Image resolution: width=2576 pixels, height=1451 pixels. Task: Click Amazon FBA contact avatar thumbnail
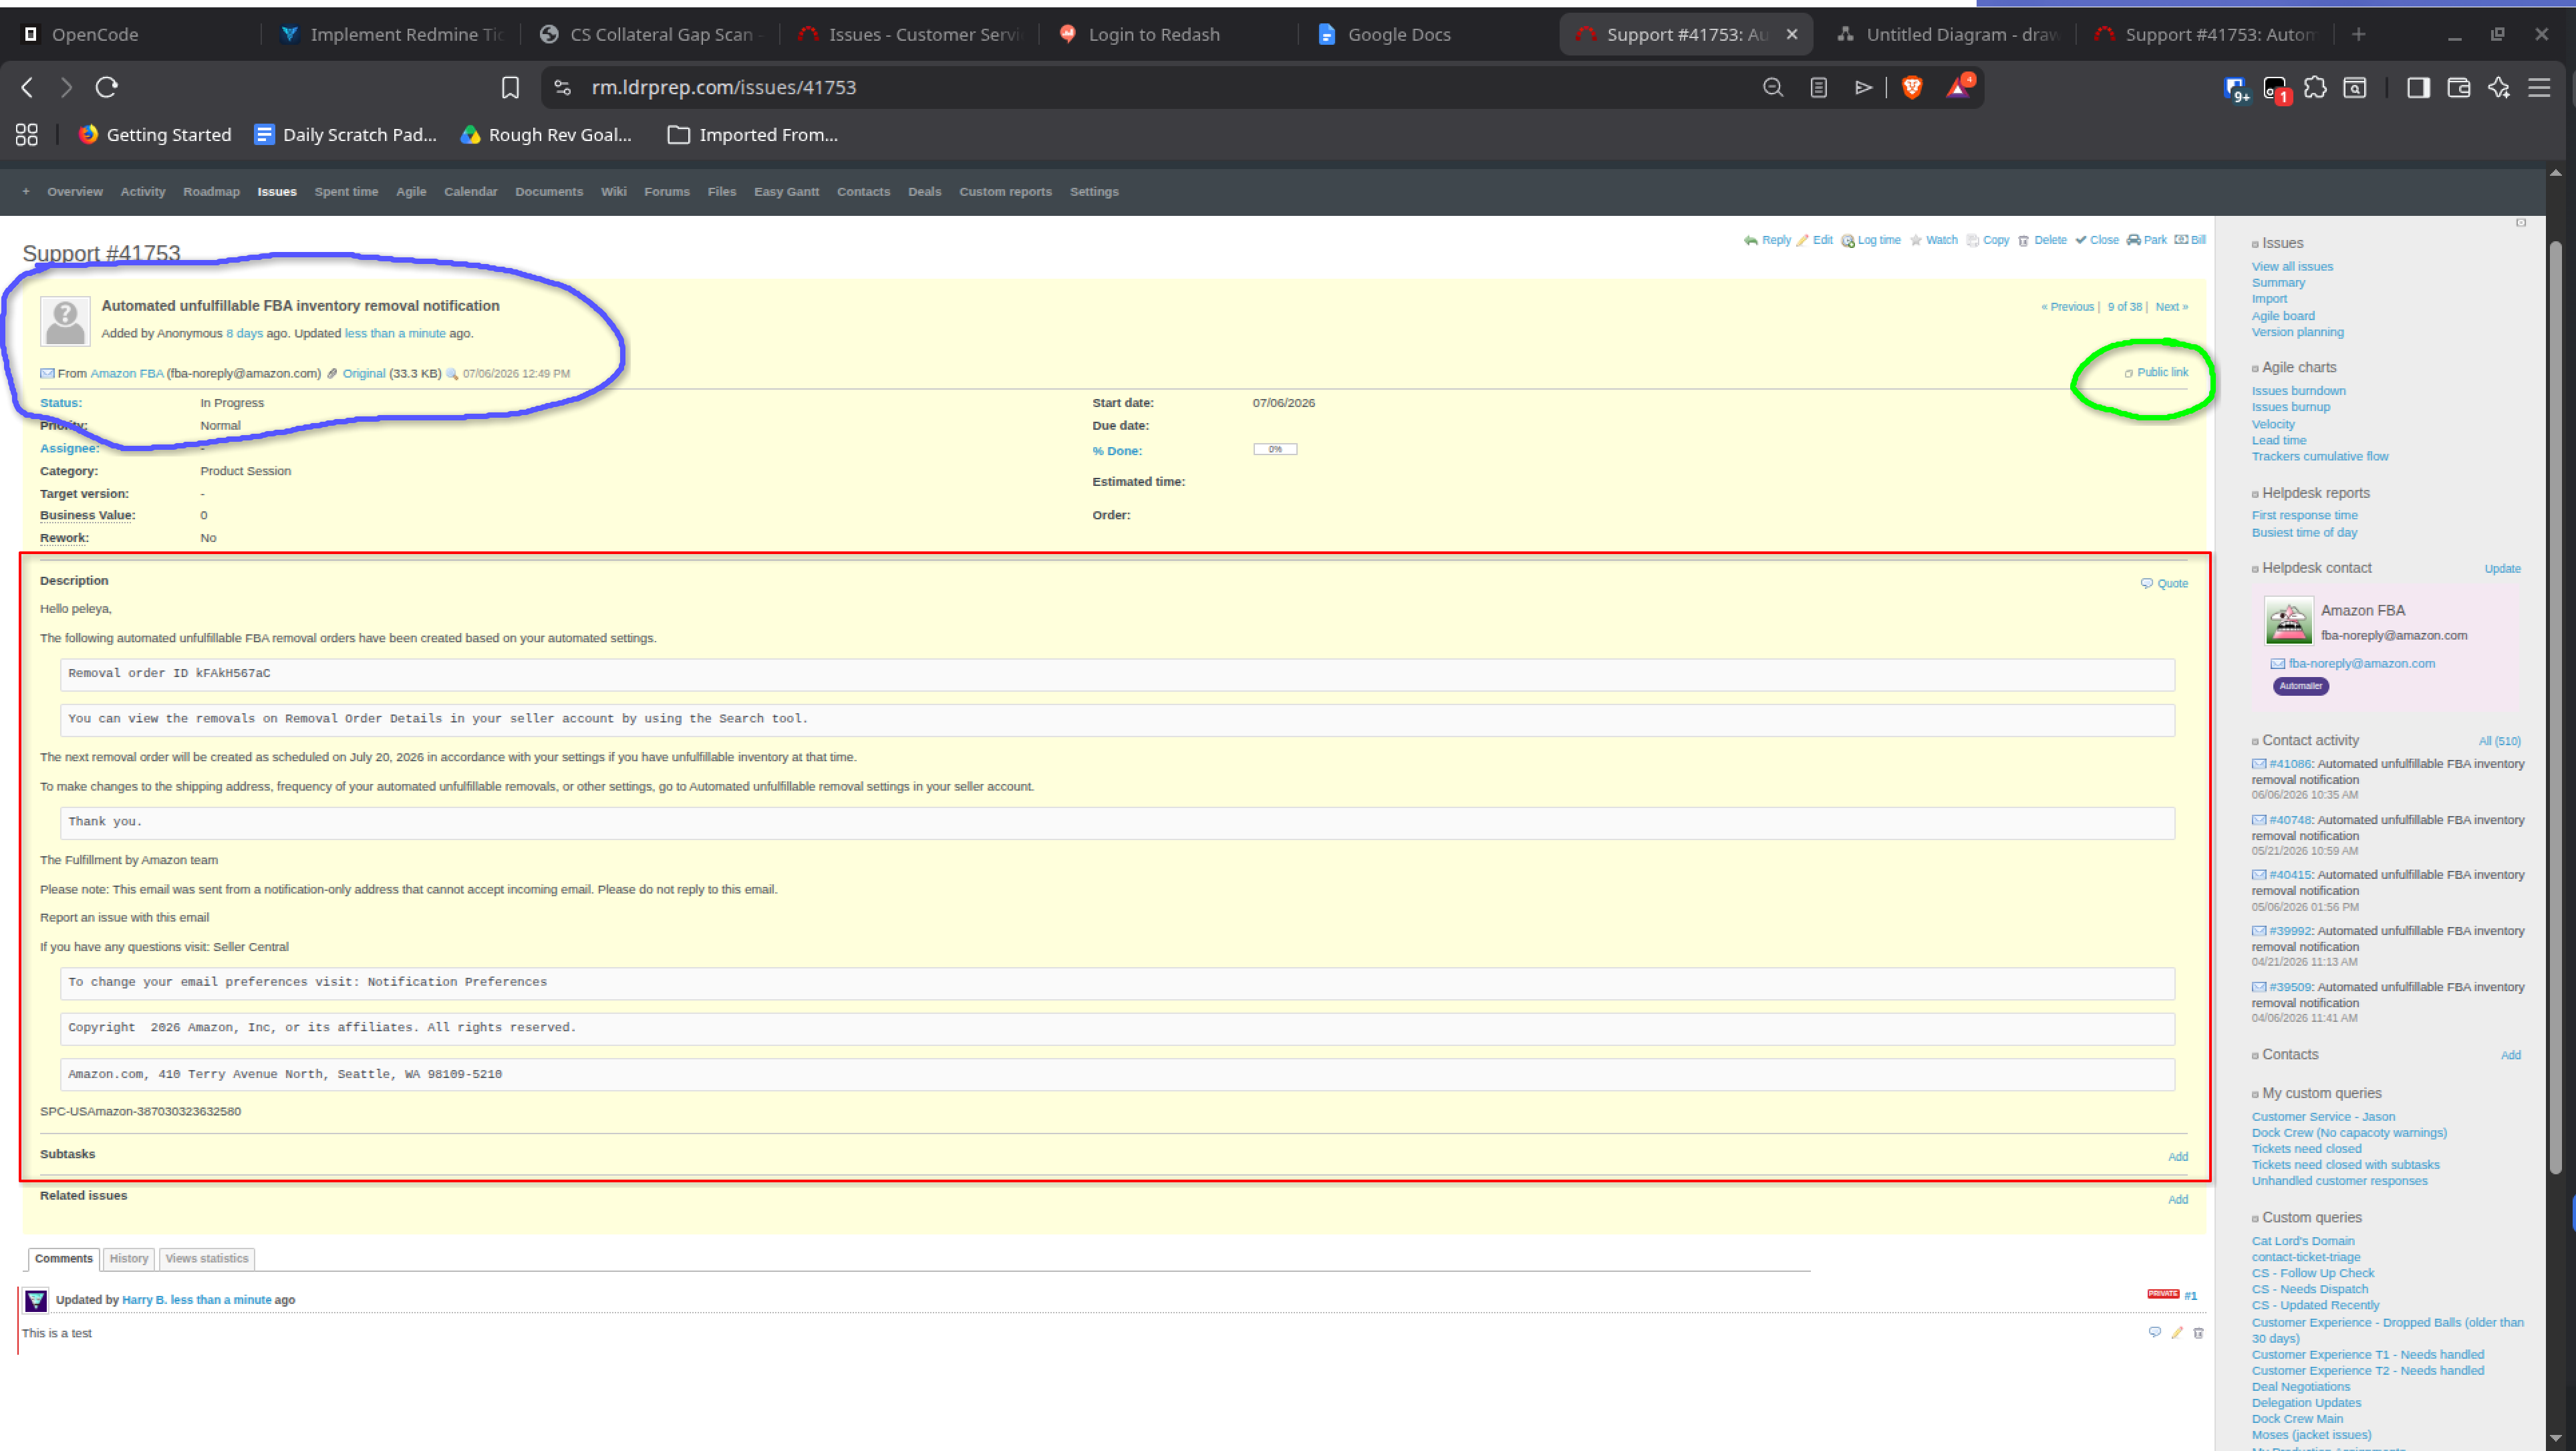2288,621
